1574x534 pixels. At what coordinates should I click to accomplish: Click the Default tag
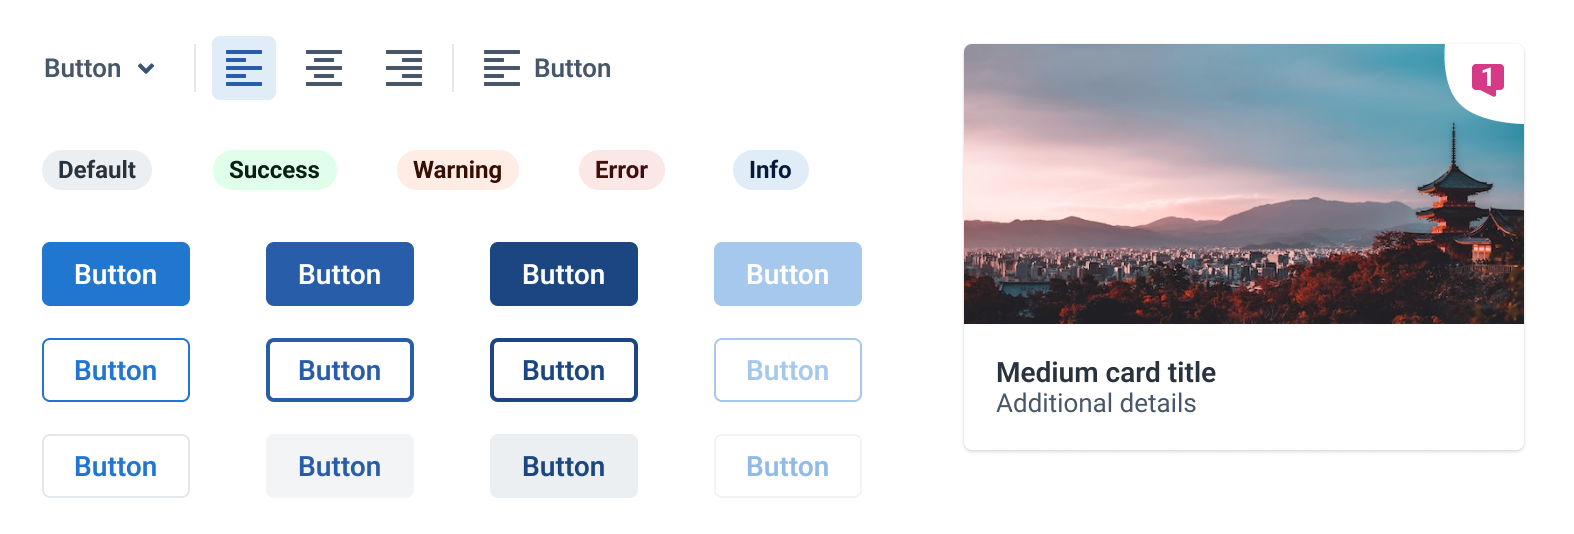[x=97, y=170]
